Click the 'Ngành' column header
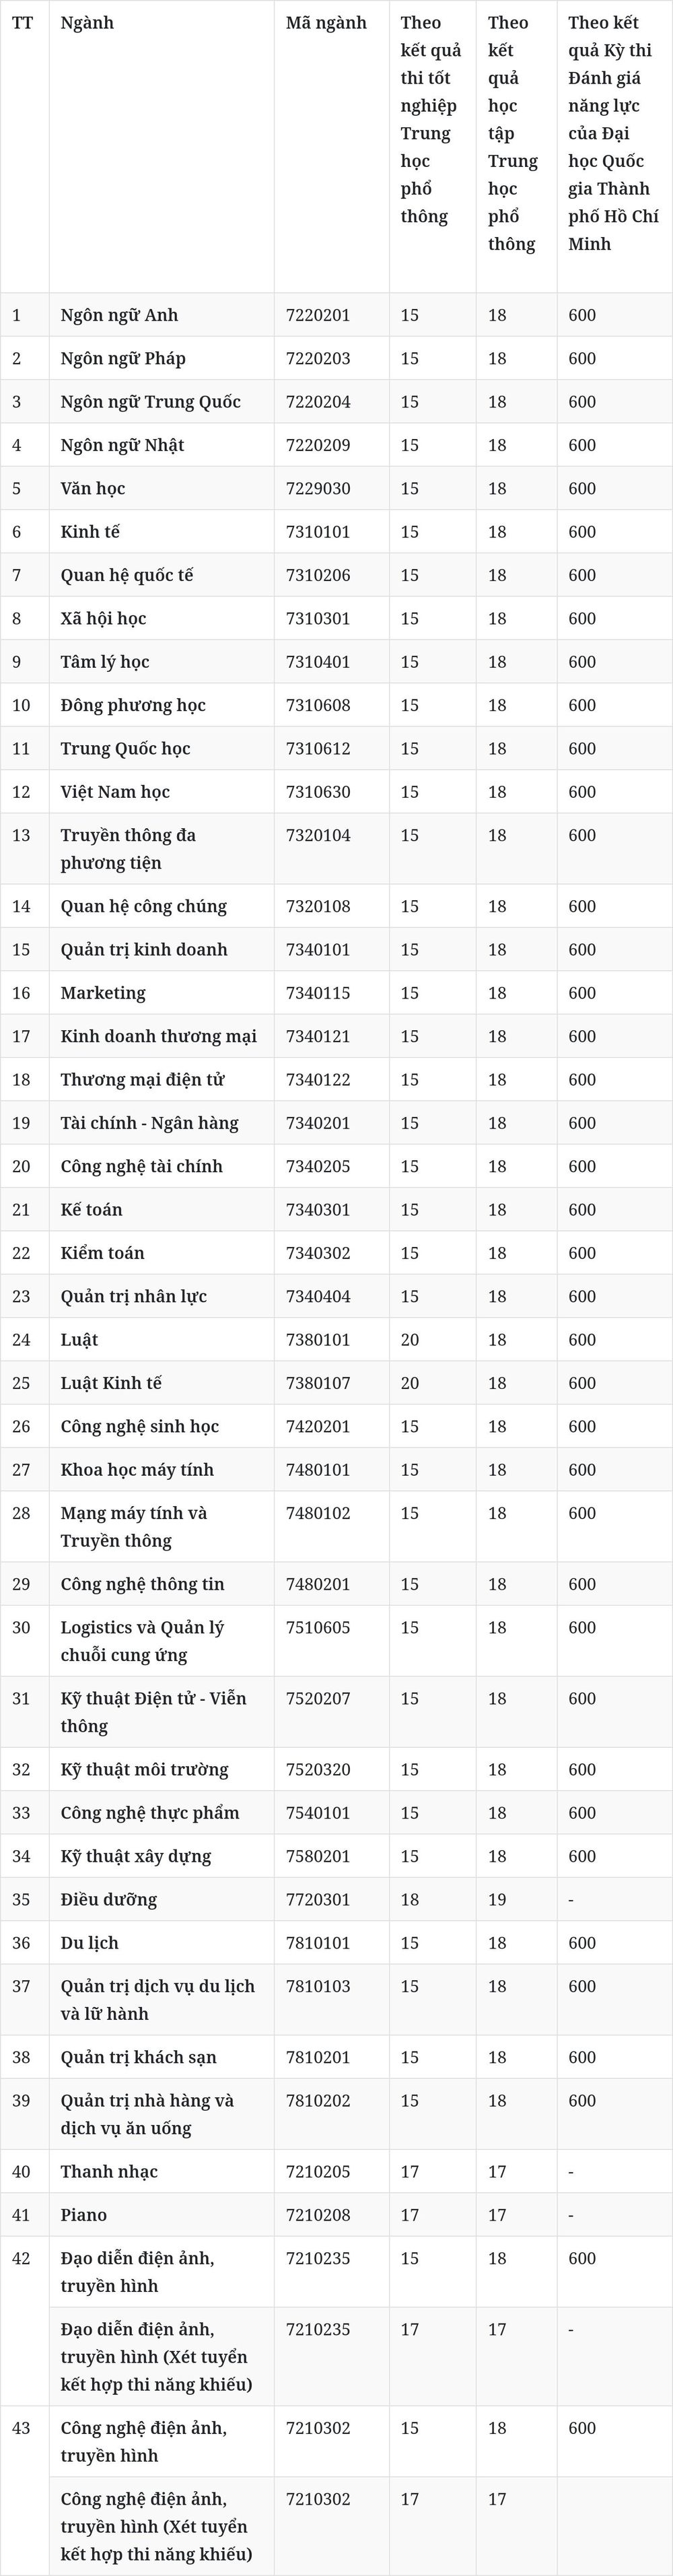Screen dimensions: 673x2576 click(x=87, y=23)
